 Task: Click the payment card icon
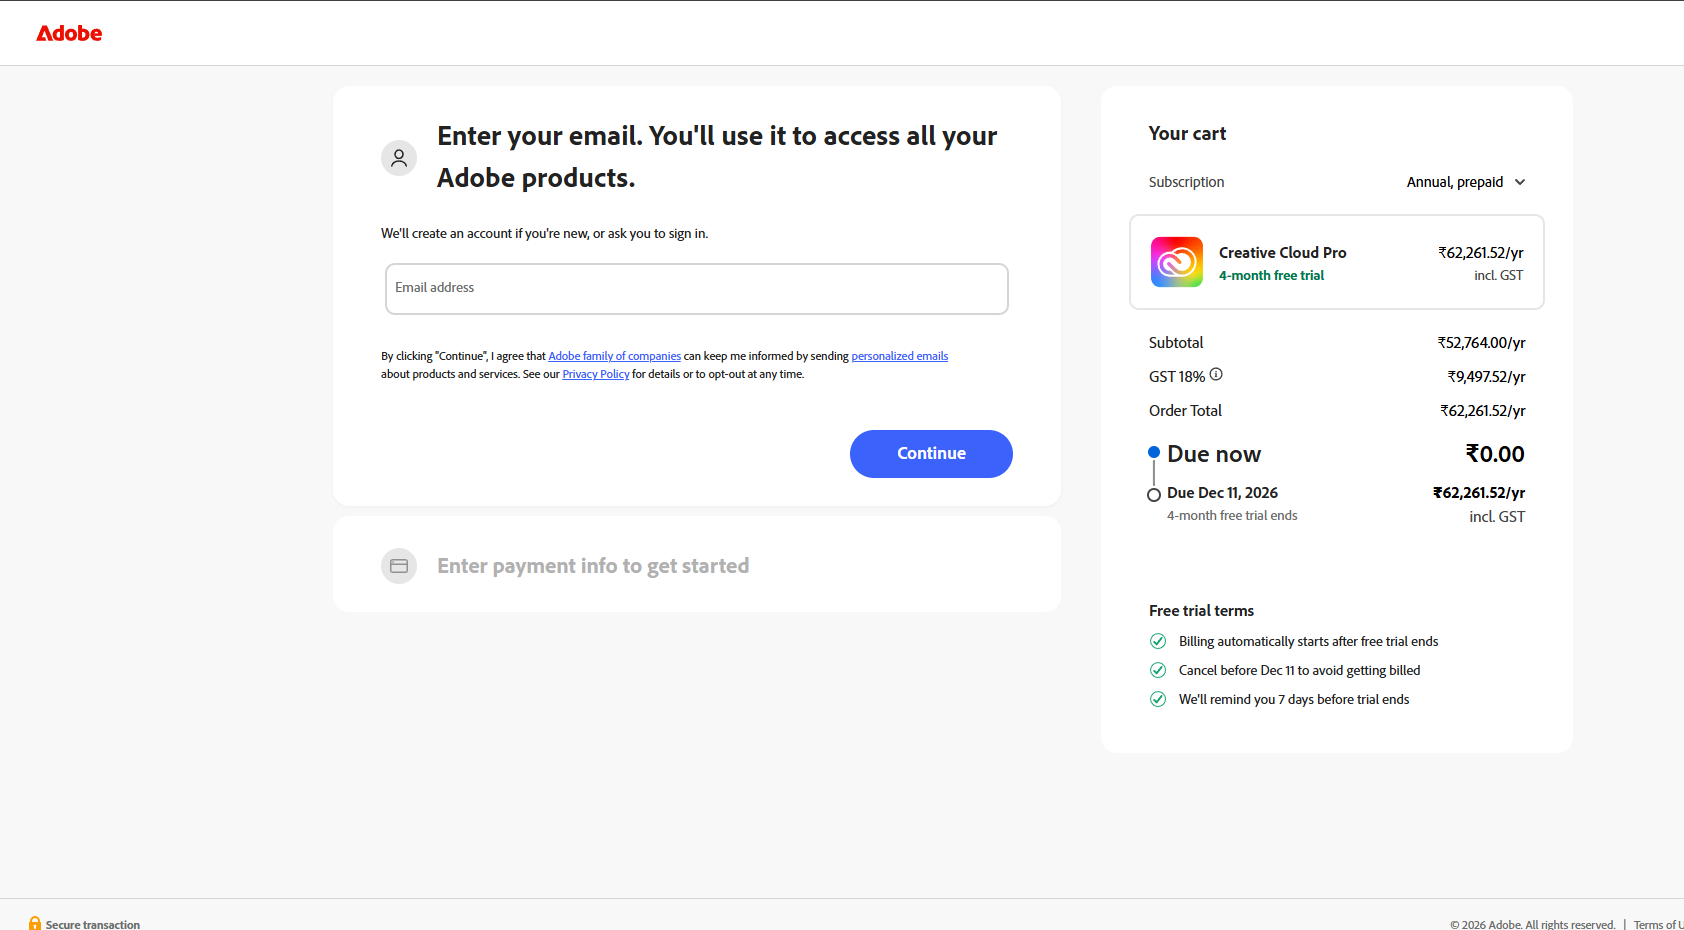tap(399, 566)
